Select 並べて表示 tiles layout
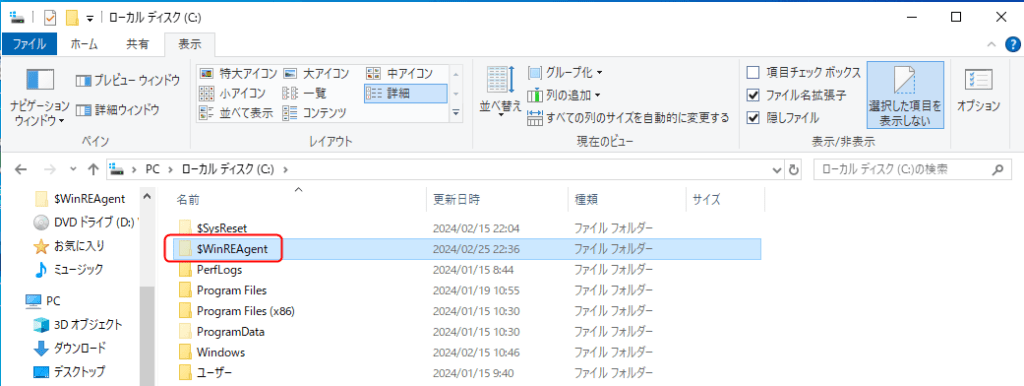Screen dimensions: 1024x386 pos(235,113)
